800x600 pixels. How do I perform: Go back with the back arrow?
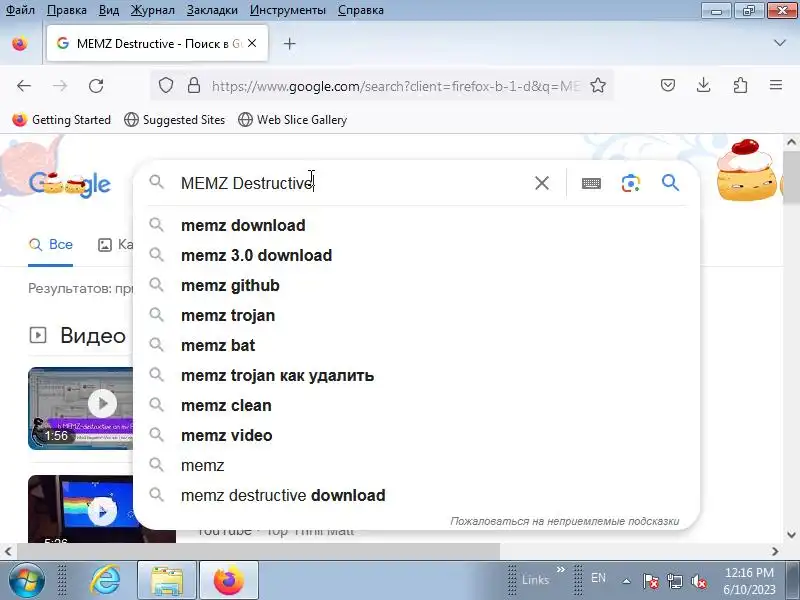click(x=24, y=86)
